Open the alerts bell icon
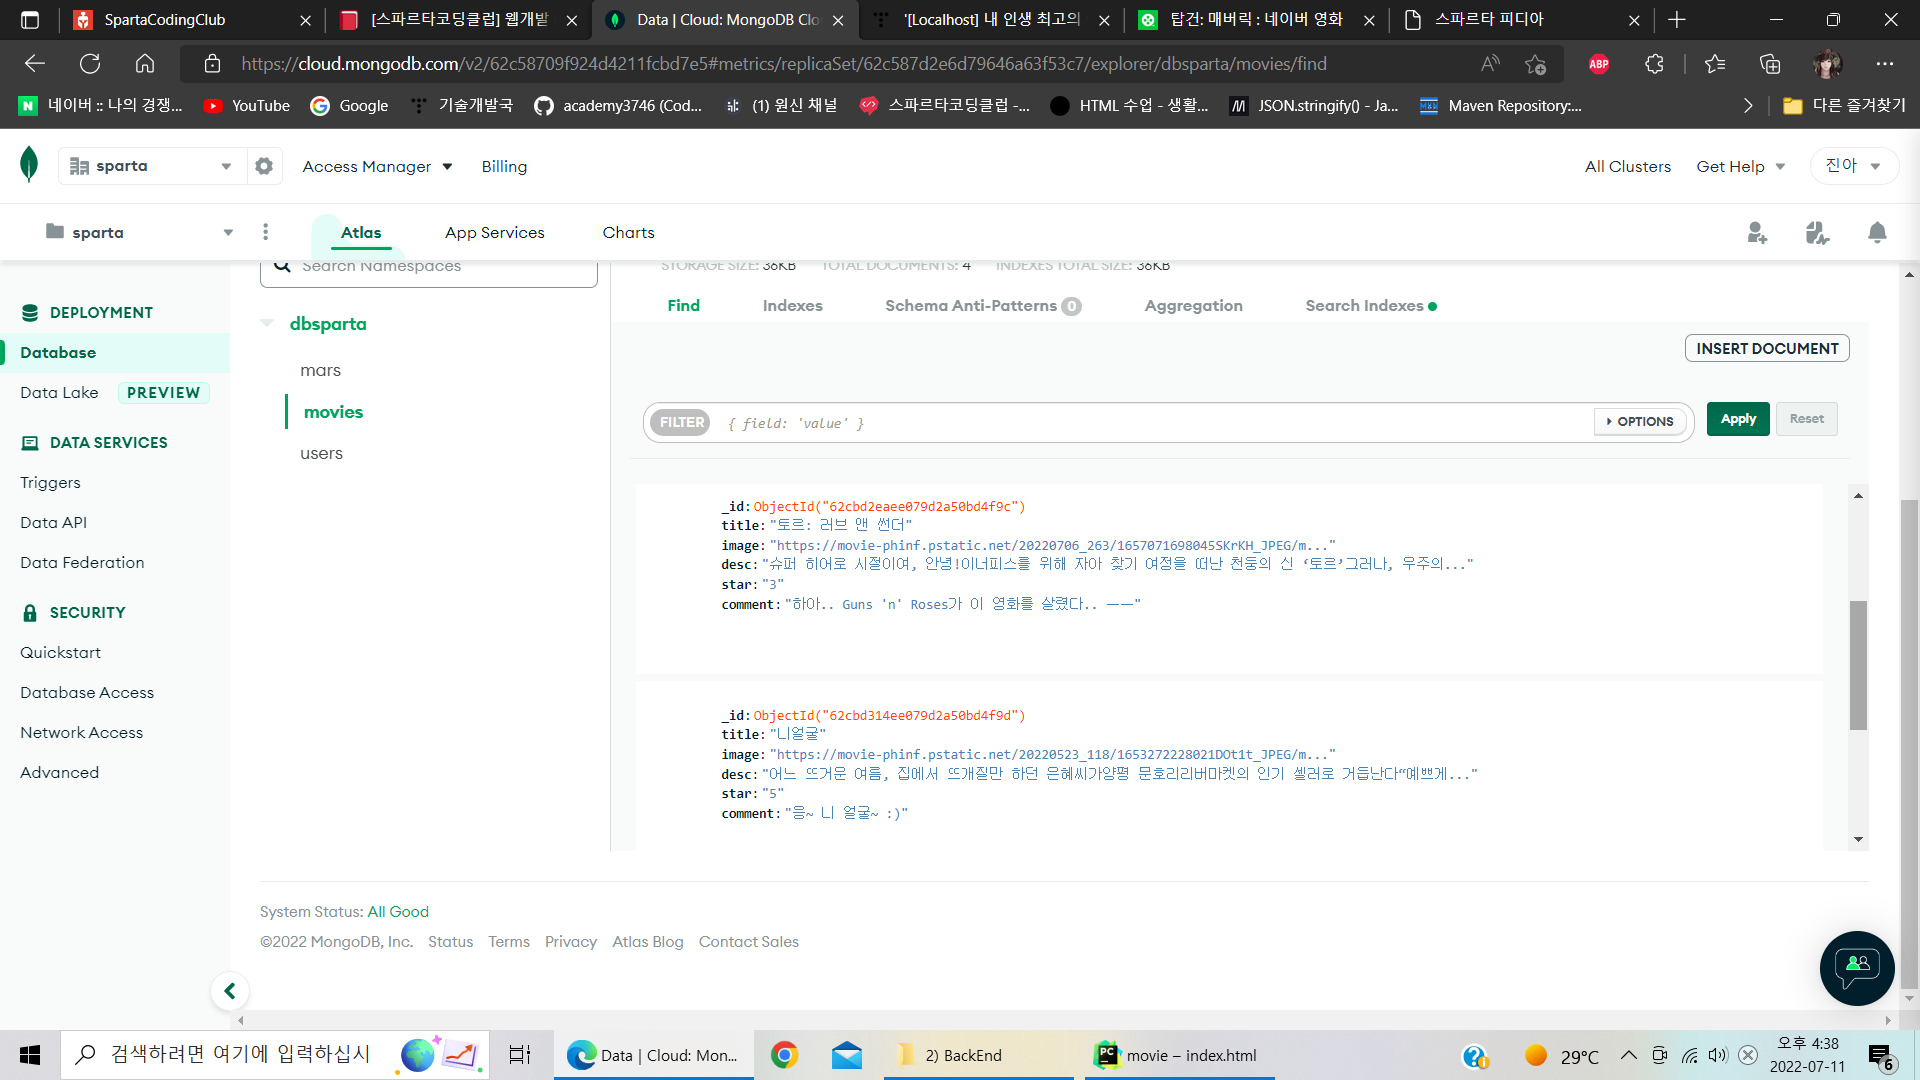This screenshot has width=1920, height=1080. click(1877, 233)
